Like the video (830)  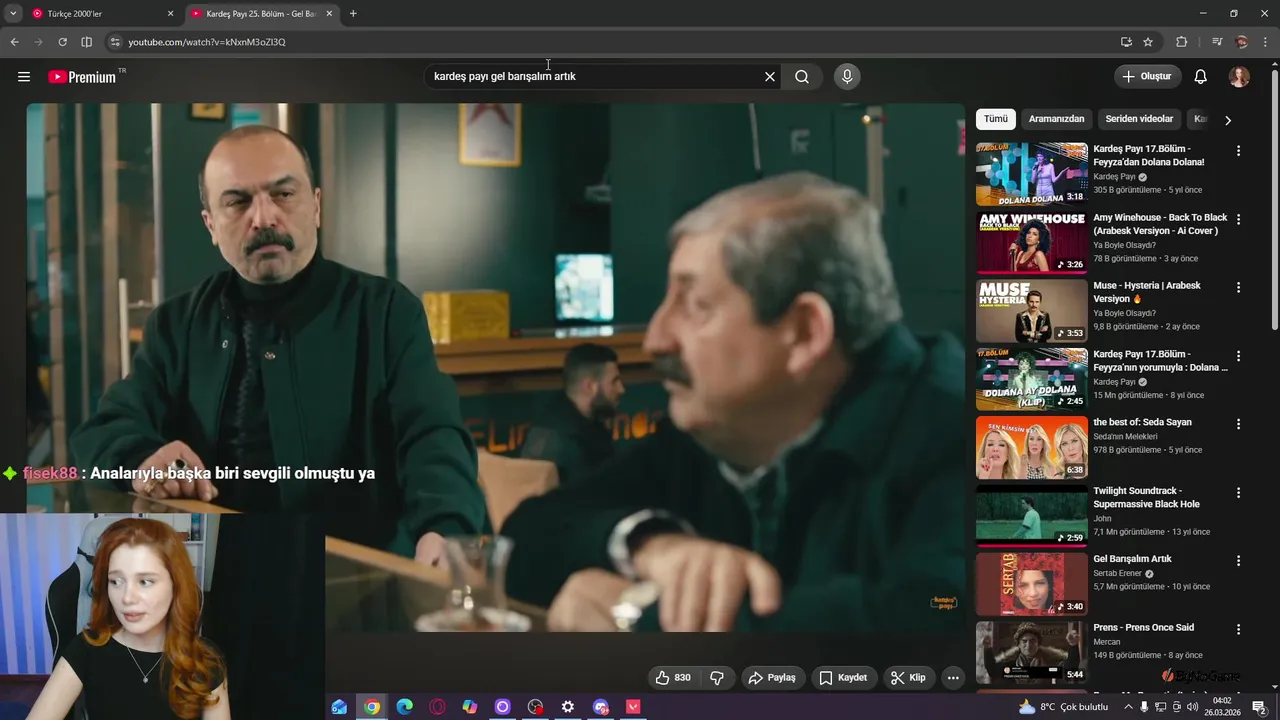point(673,677)
